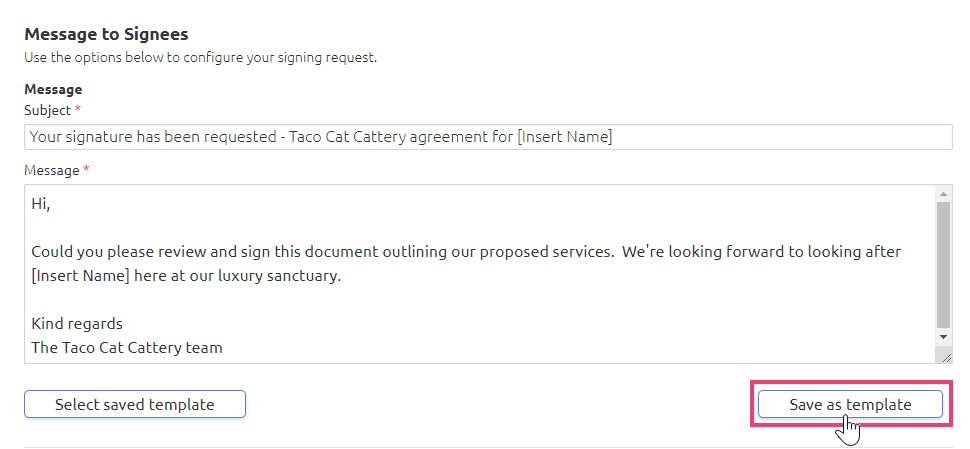Image resolution: width=970 pixels, height=449 pixels.
Task: Place cursor on [Insert Name] in message body
Action: pos(80,276)
